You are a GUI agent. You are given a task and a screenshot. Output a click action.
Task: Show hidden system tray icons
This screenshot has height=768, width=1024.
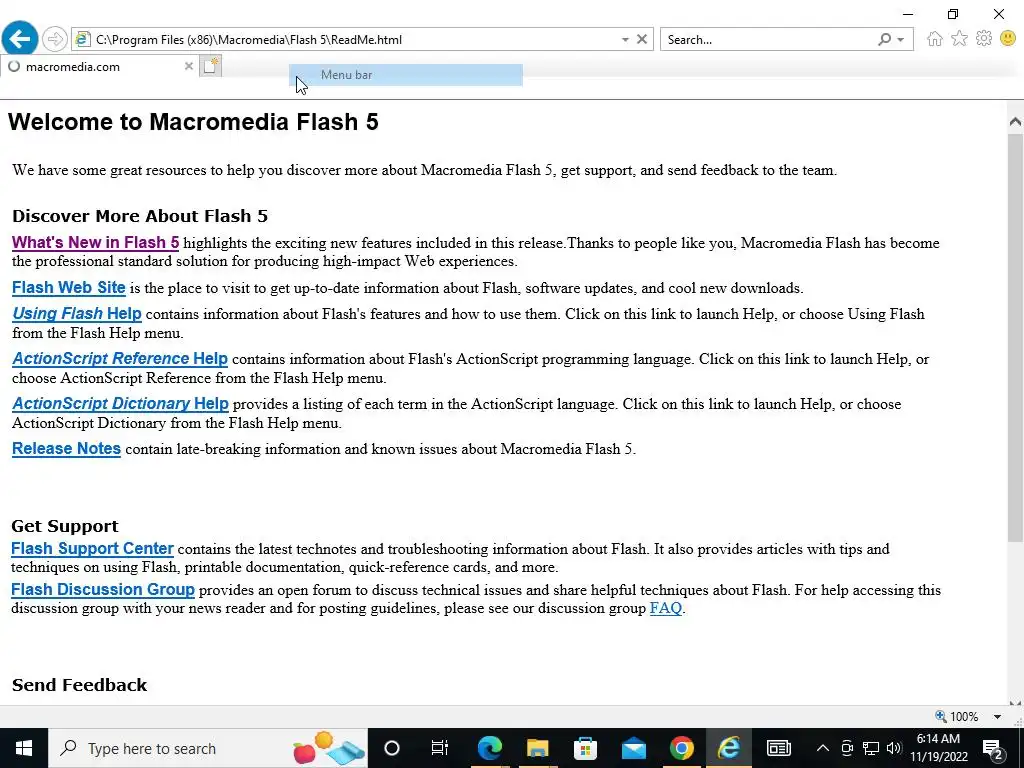[823, 748]
